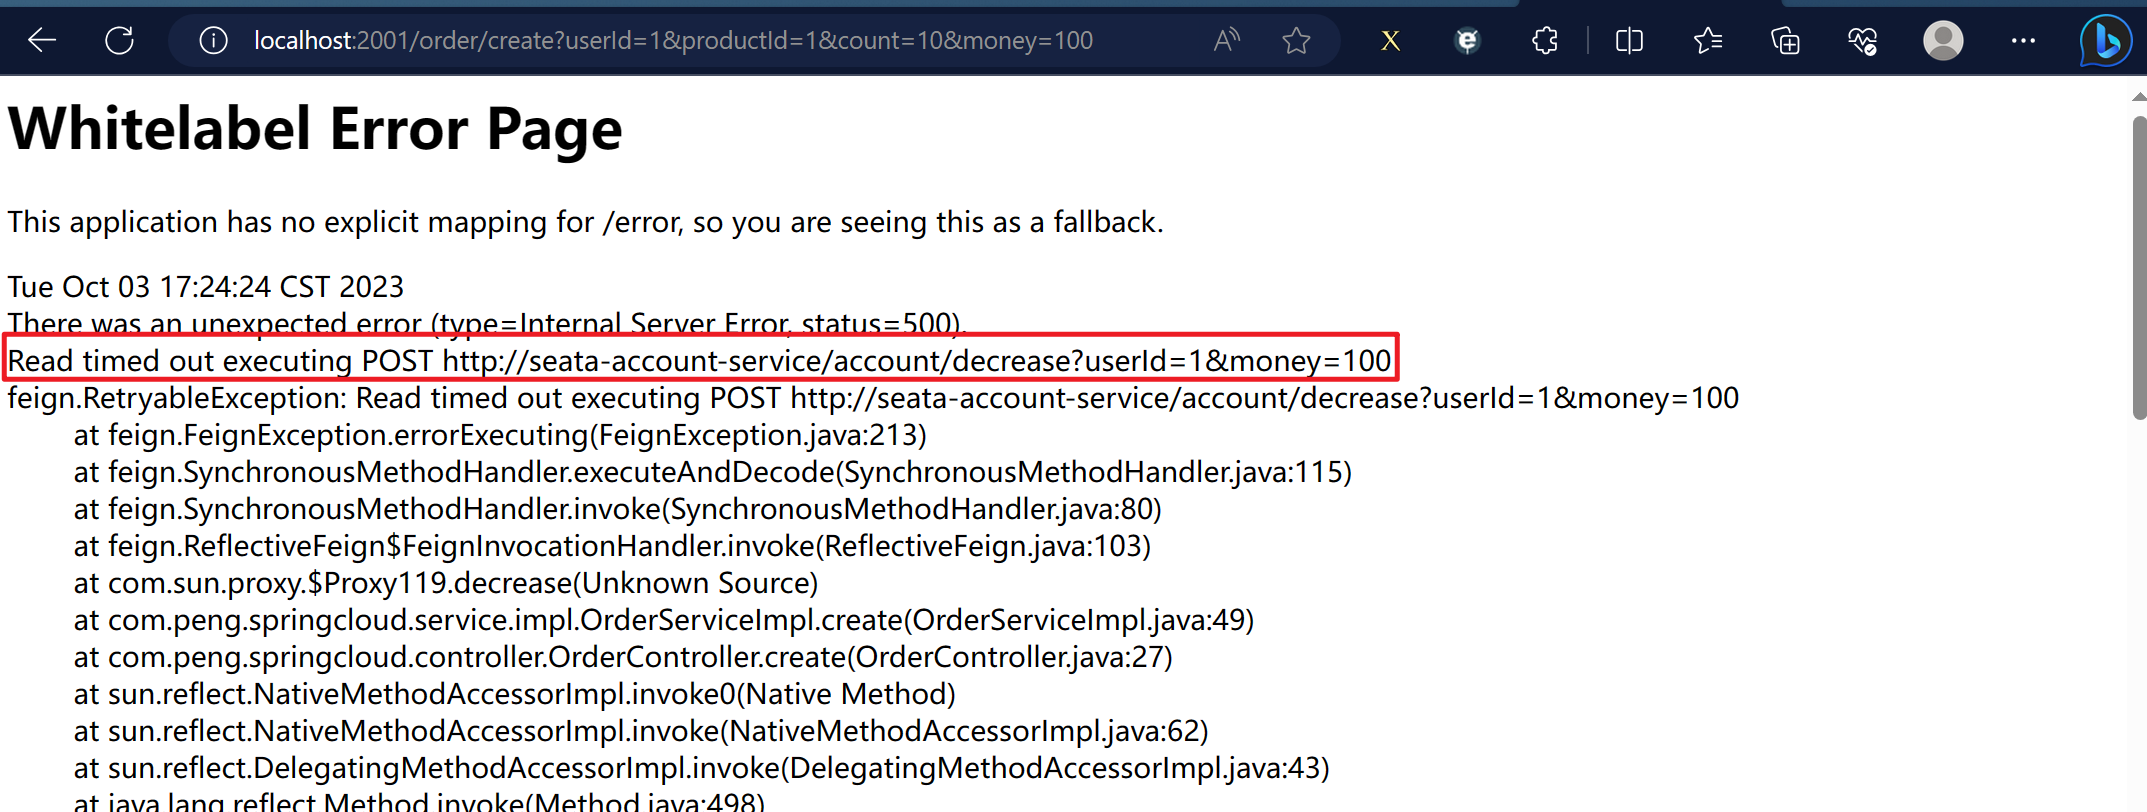Click 'FeignException.errorExecuting' stack trace line
The height and width of the screenshot is (812, 2147).
pyautogui.click(x=500, y=435)
